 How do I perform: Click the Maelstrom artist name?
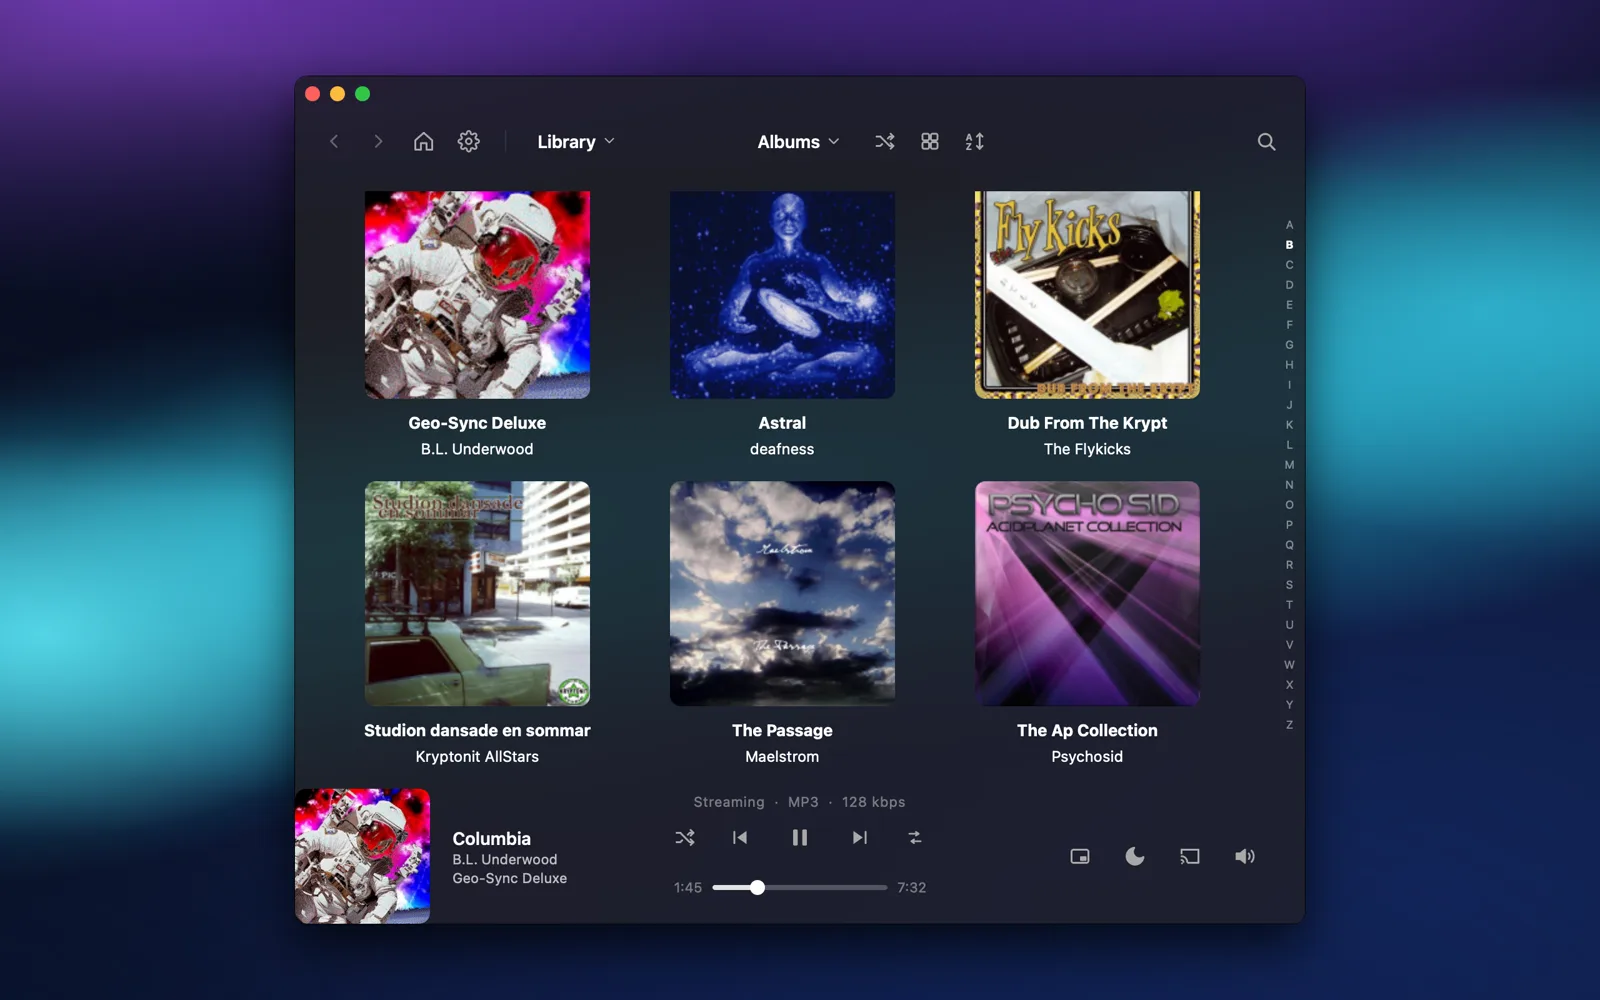click(x=782, y=757)
